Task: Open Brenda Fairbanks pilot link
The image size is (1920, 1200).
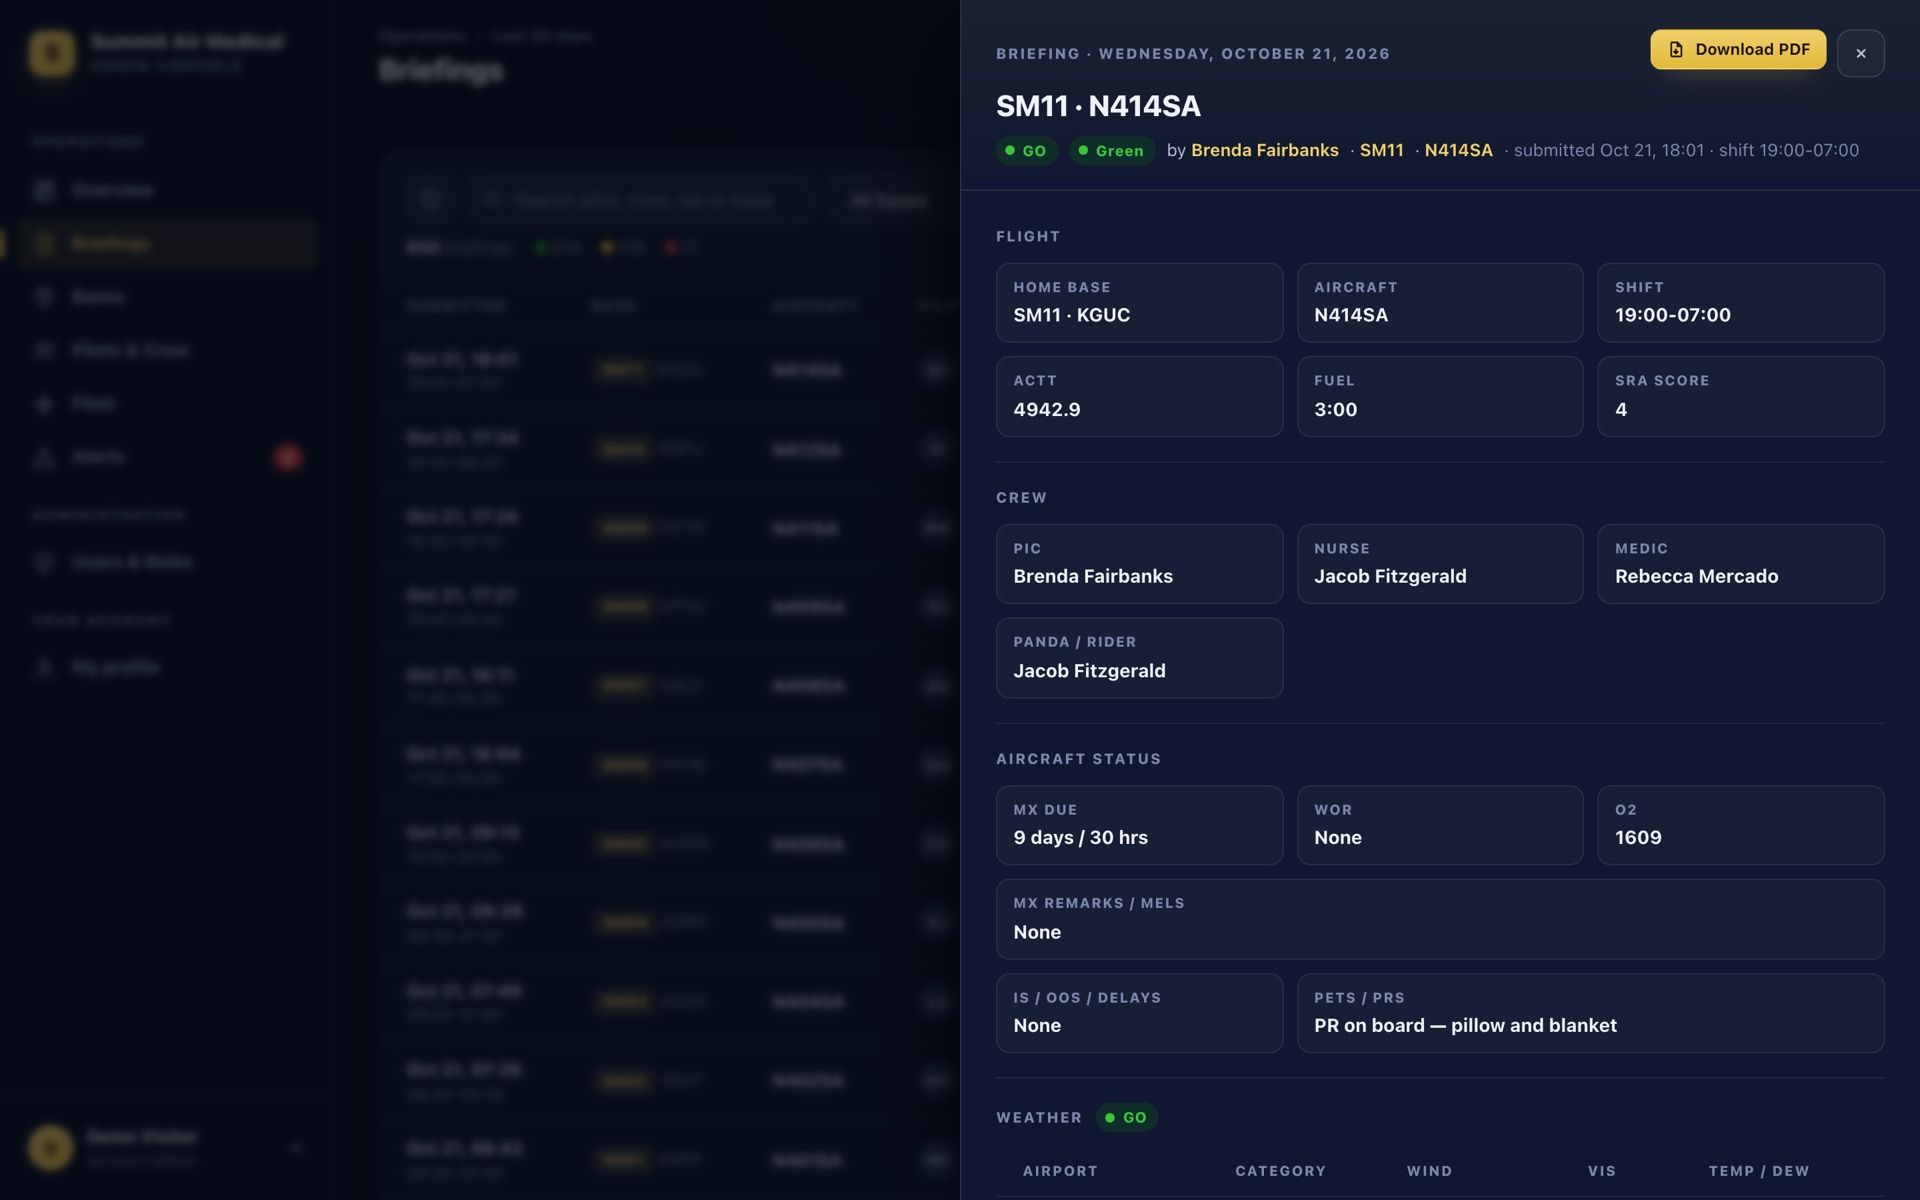Action: tap(1264, 150)
